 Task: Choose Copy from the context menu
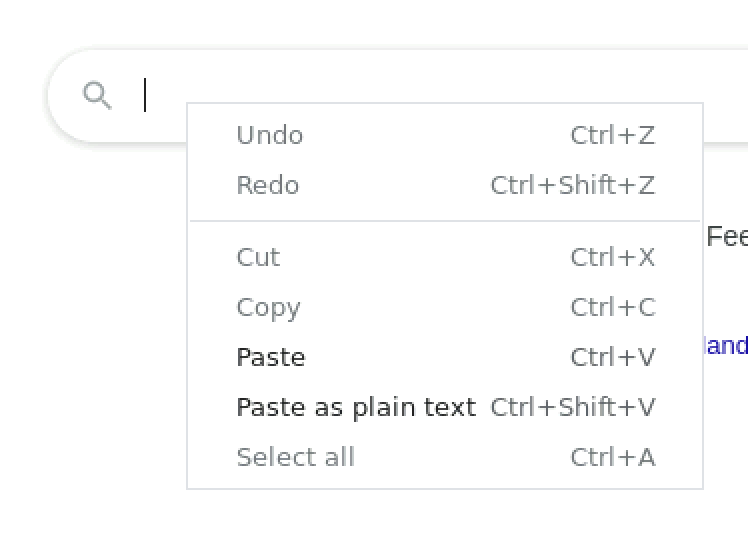tap(268, 307)
